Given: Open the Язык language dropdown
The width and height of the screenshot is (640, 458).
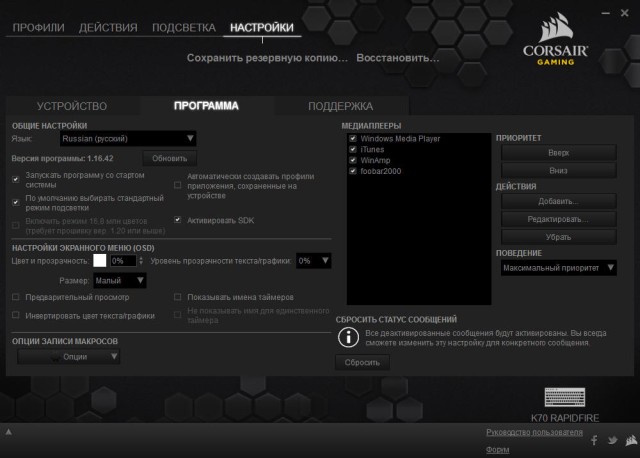Looking at the screenshot, I should tap(128, 138).
